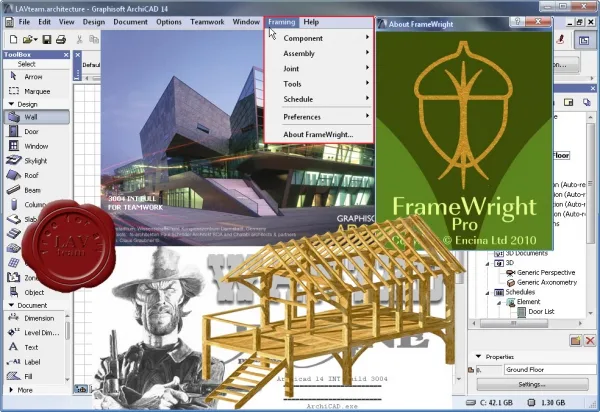Click the Print icon in toolbar

click(x=61, y=39)
